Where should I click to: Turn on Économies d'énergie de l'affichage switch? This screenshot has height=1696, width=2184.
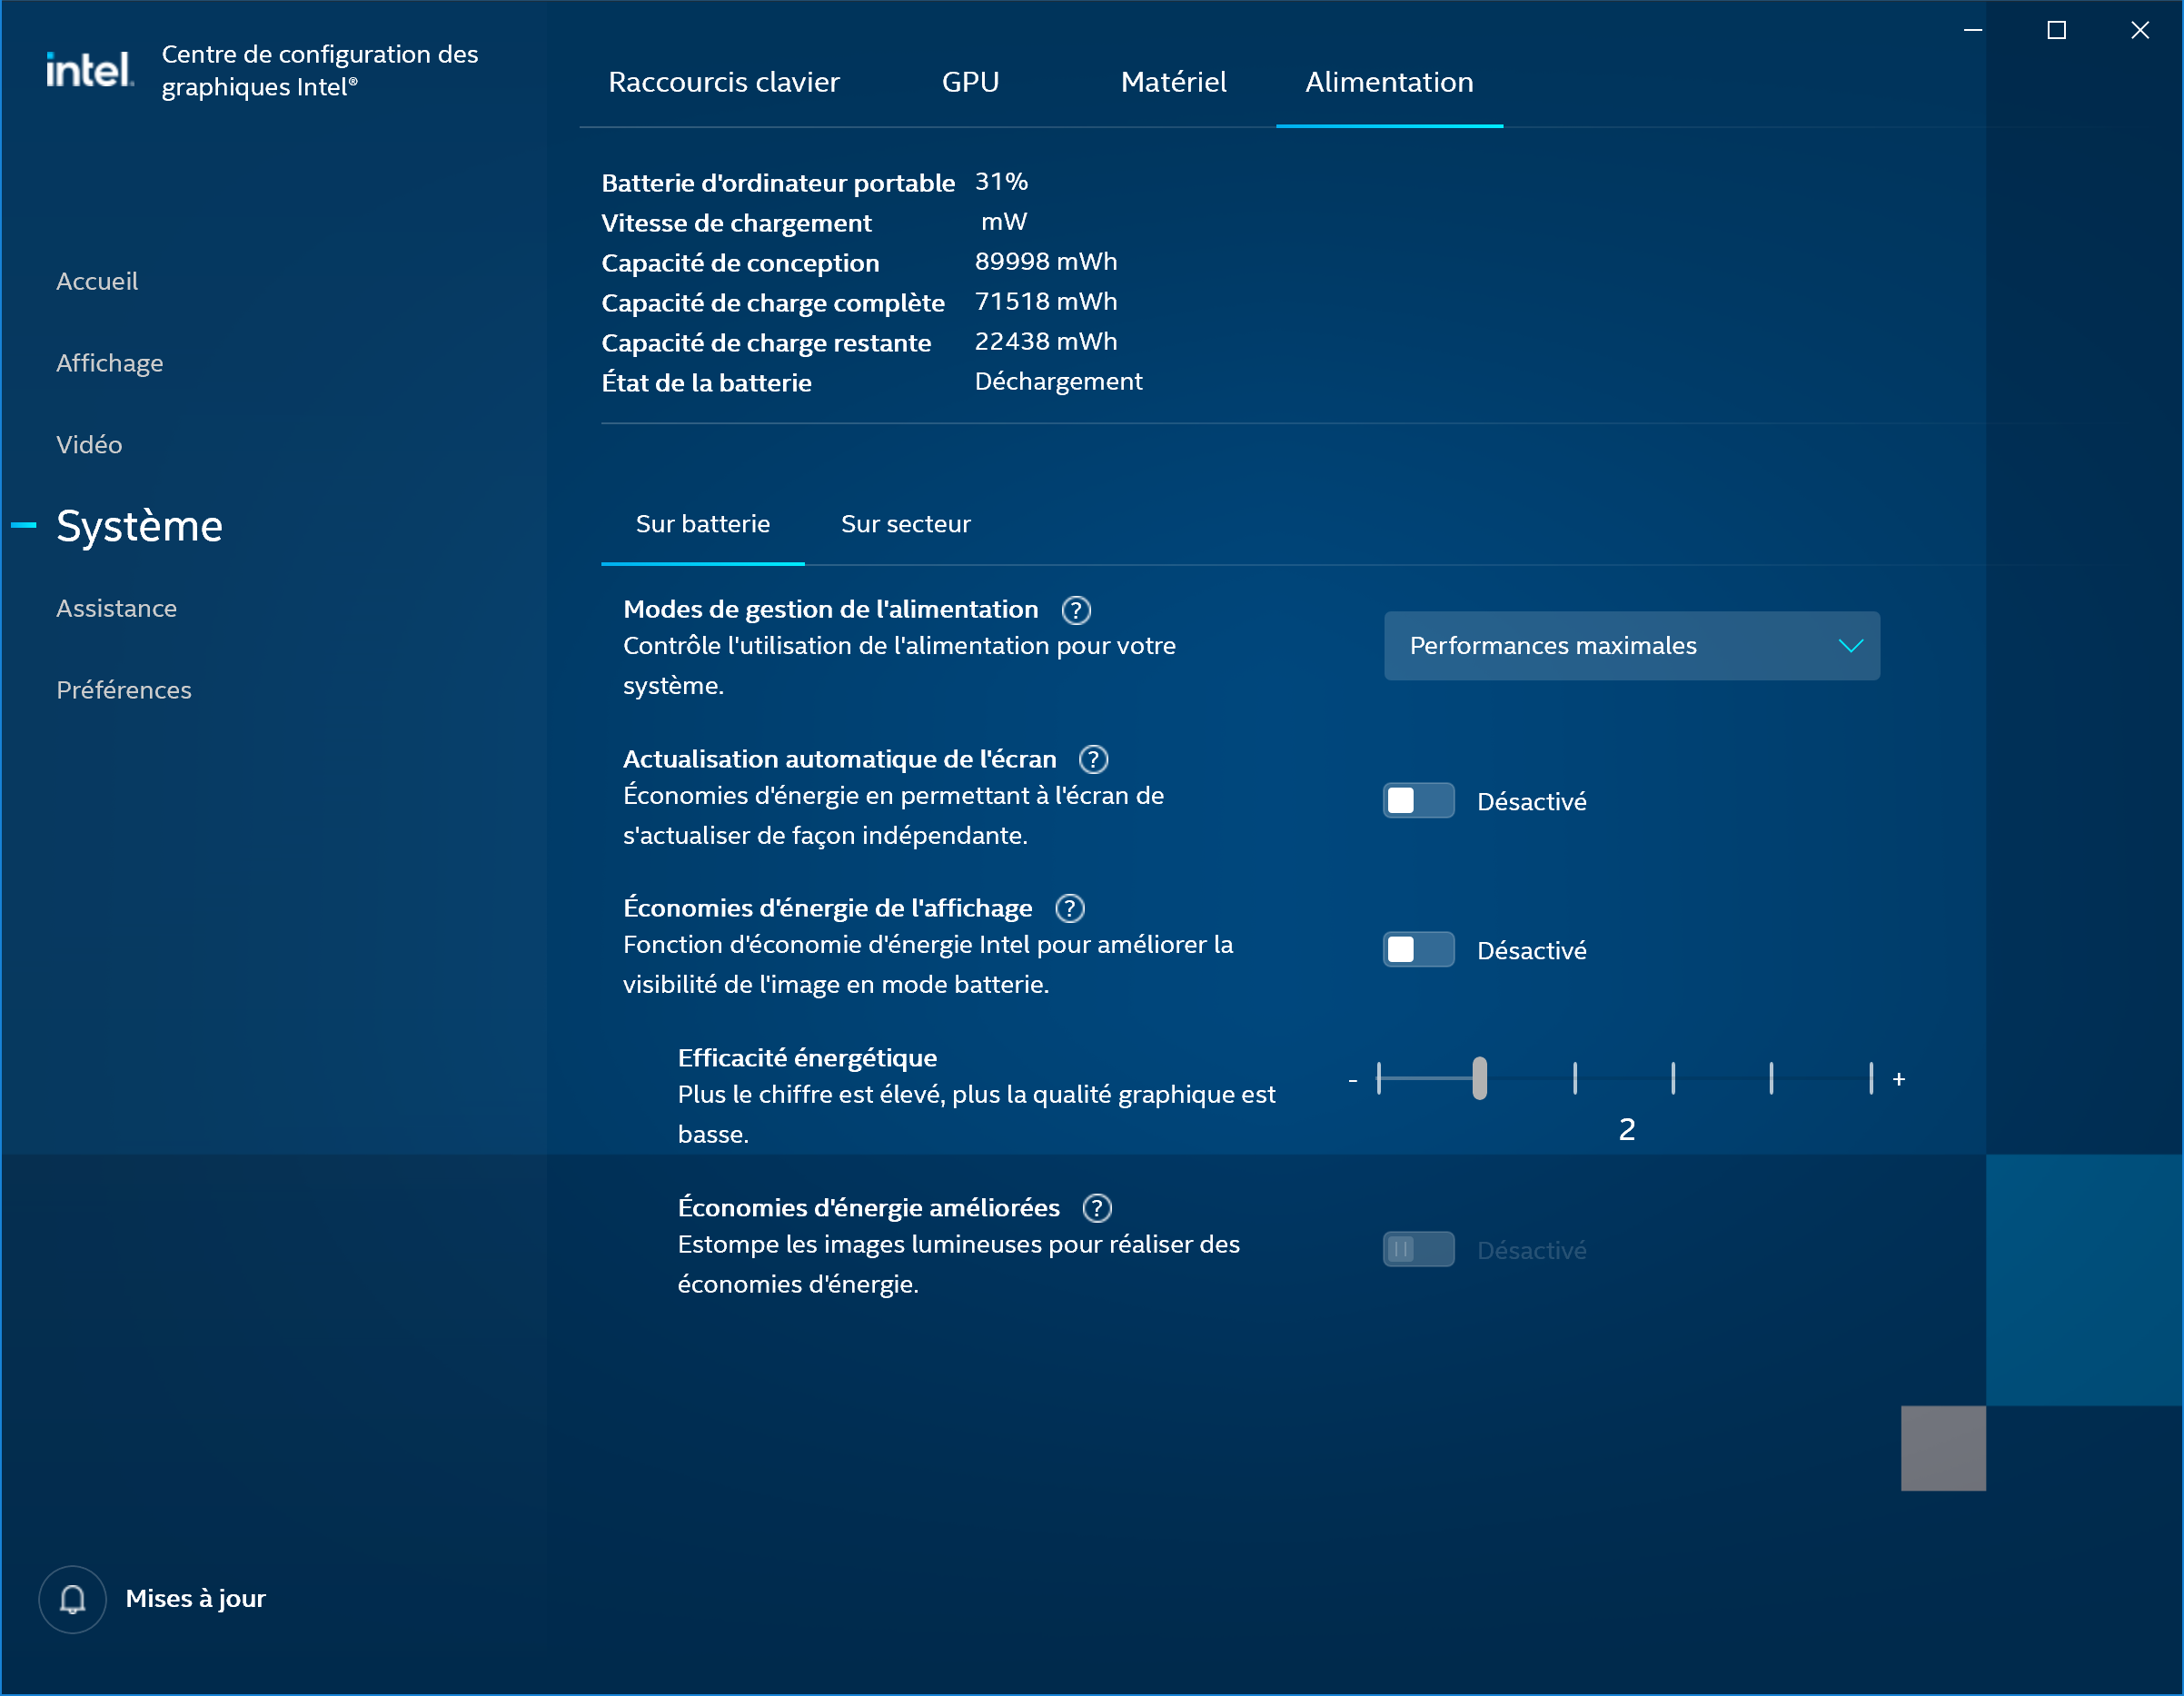pyautogui.click(x=1418, y=950)
